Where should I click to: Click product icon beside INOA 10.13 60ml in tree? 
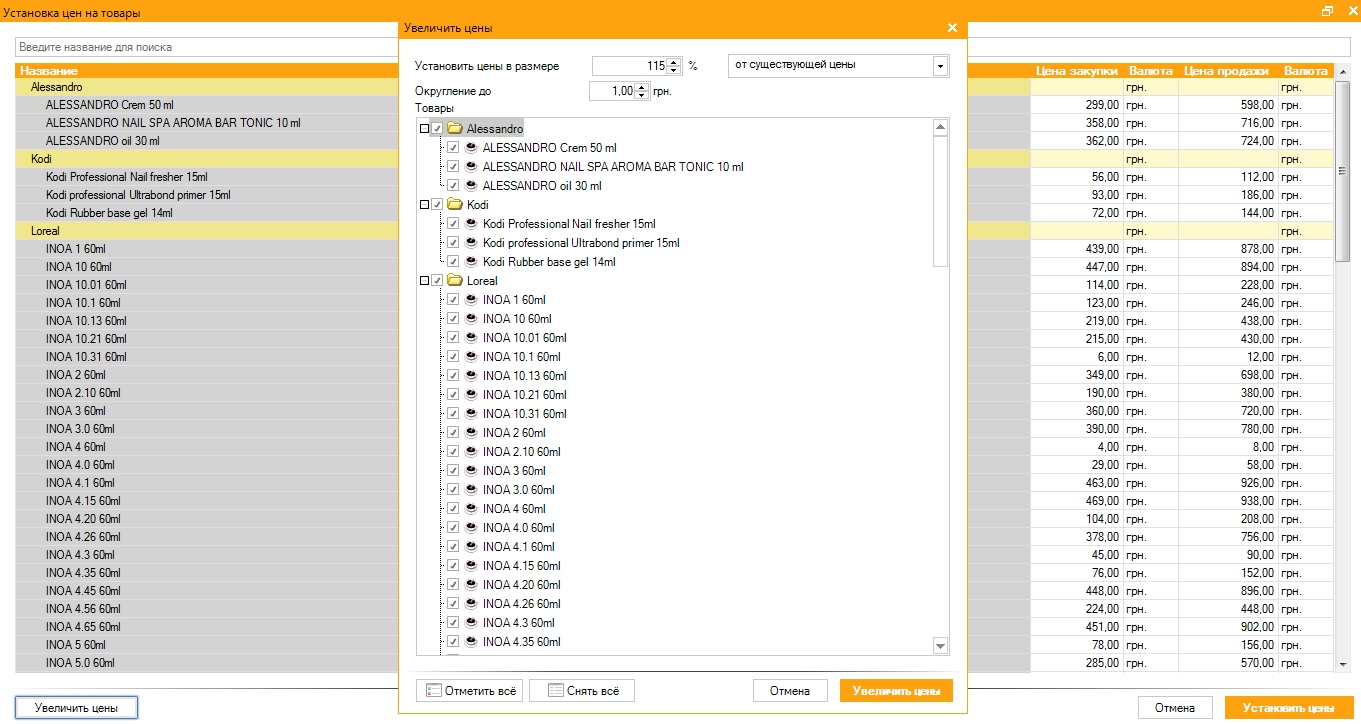tap(470, 376)
